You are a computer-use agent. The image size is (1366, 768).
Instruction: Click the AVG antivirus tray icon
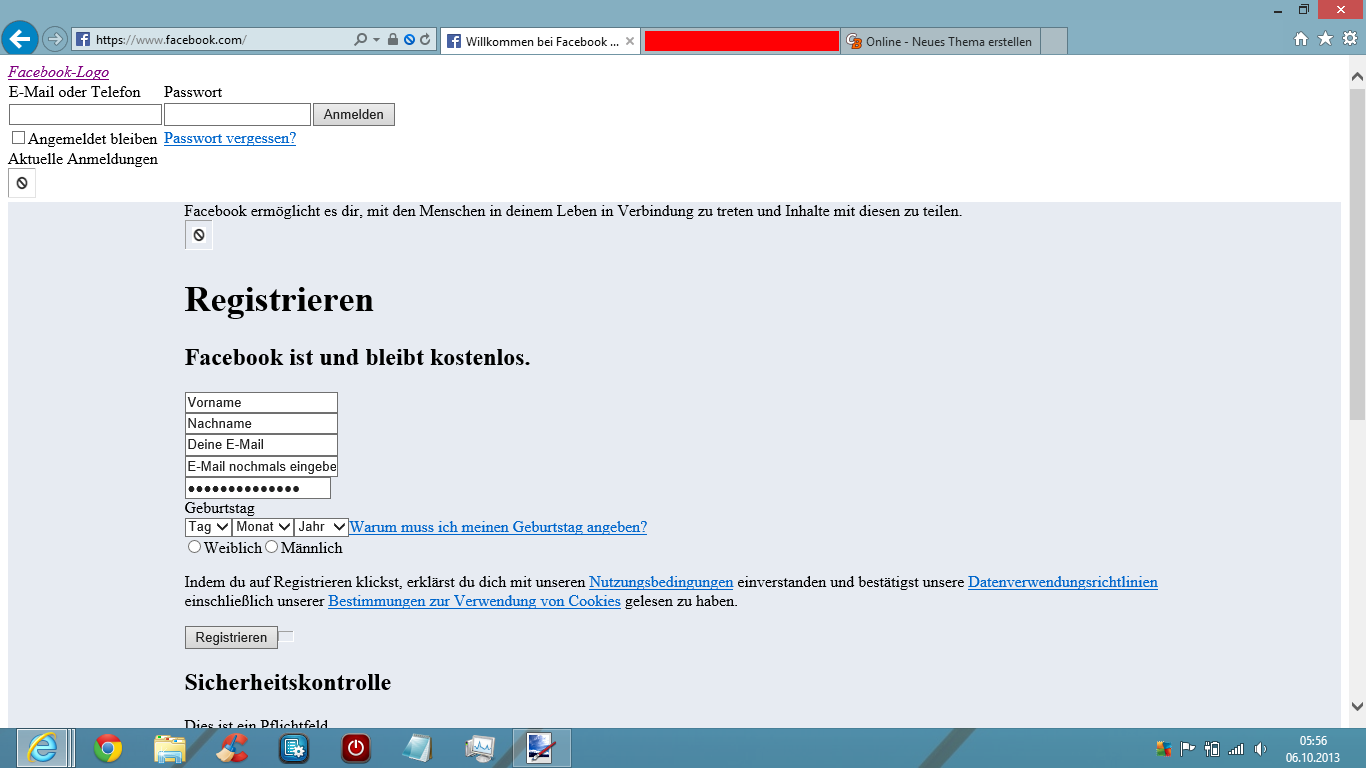1163,748
